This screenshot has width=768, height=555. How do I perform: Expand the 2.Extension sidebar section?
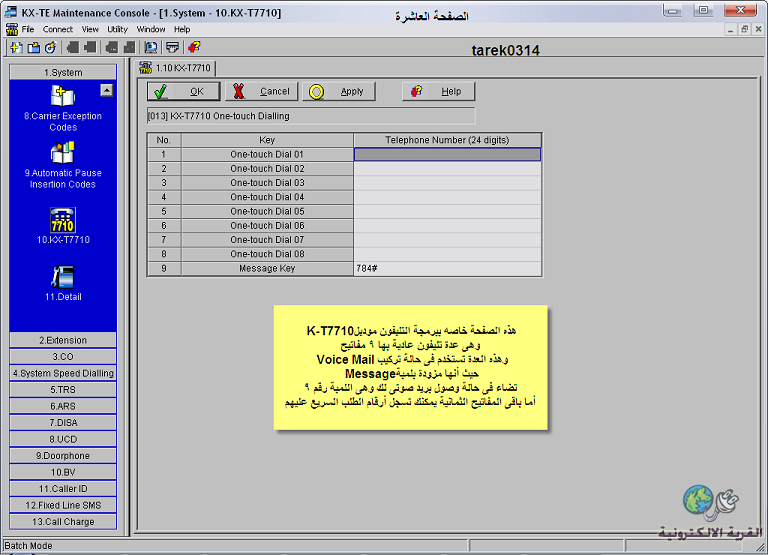tap(63, 340)
